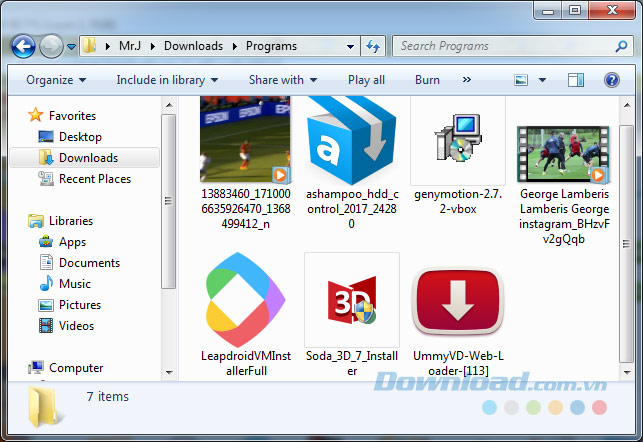Select Downloads in the Favorites list
The height and width of the screenshot is (442, 643).
pos(88,158)
